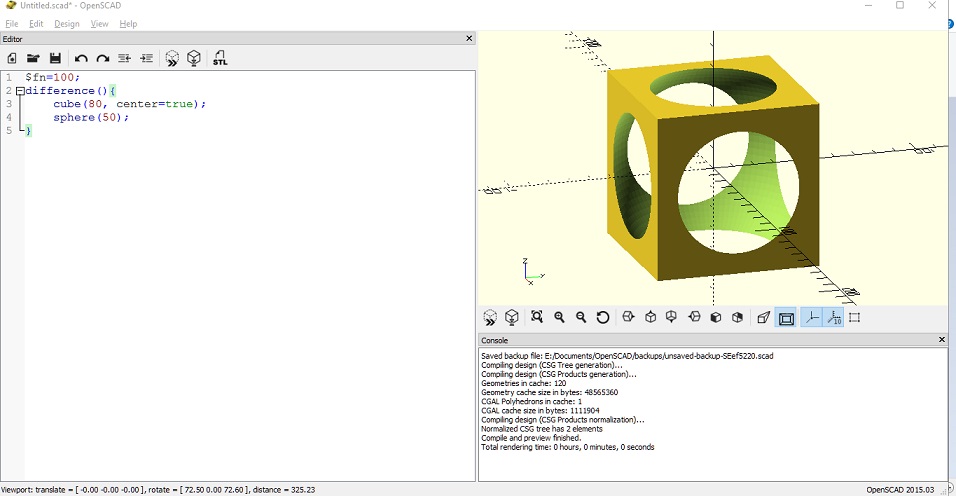
Task: Save the file using the floppy disk icon
Action: click(x=55, y=58)
